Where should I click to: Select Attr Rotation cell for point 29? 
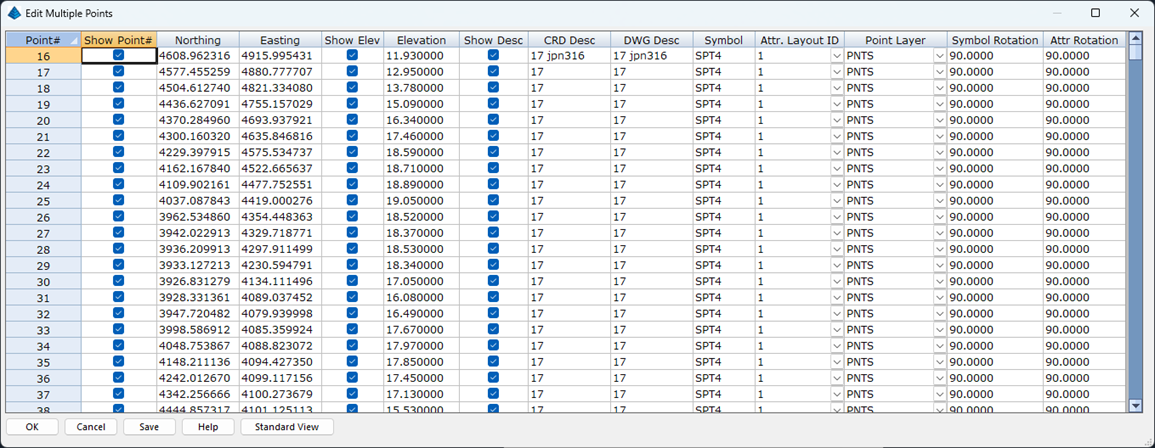click(1084, 265)
